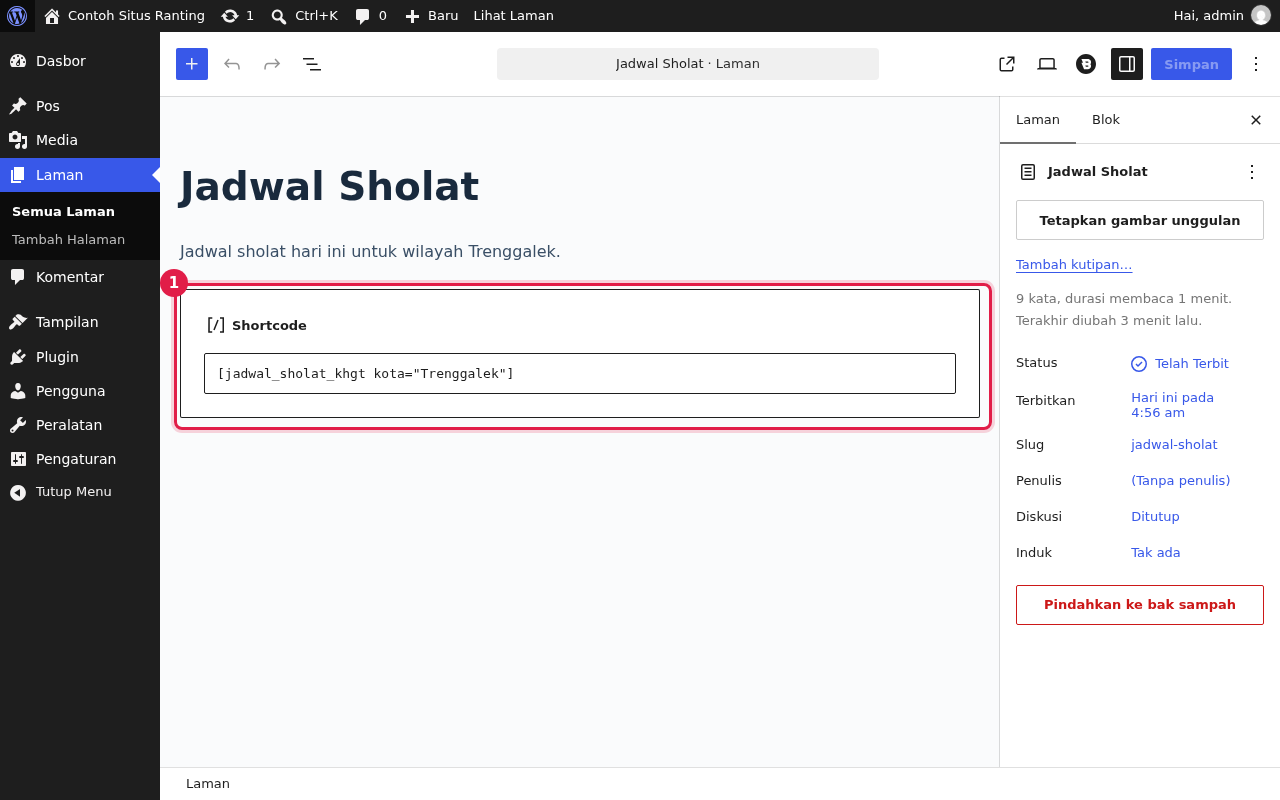Image resolution: width=1280 pixels, height=800 pixels.
Task: Open the Media menu item
Action: click(80, 140)
